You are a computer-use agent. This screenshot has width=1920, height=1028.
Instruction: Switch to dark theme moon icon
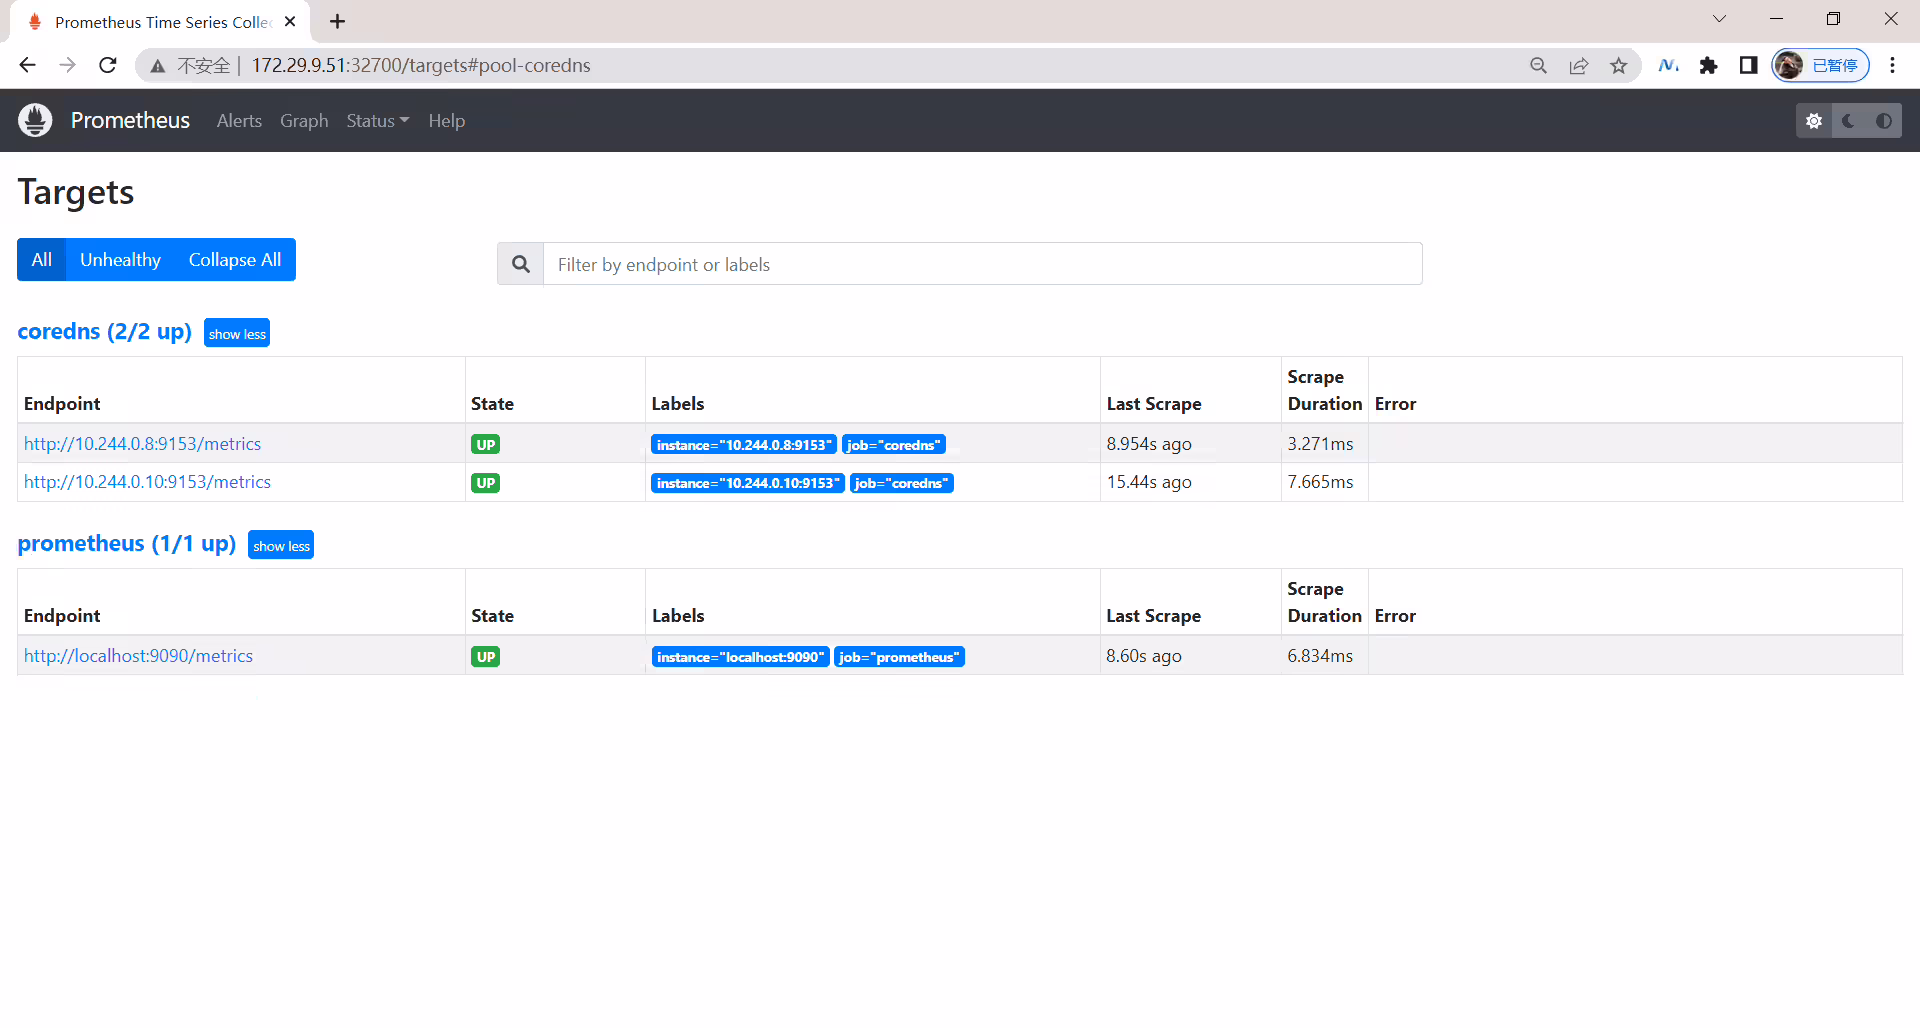1849,121
